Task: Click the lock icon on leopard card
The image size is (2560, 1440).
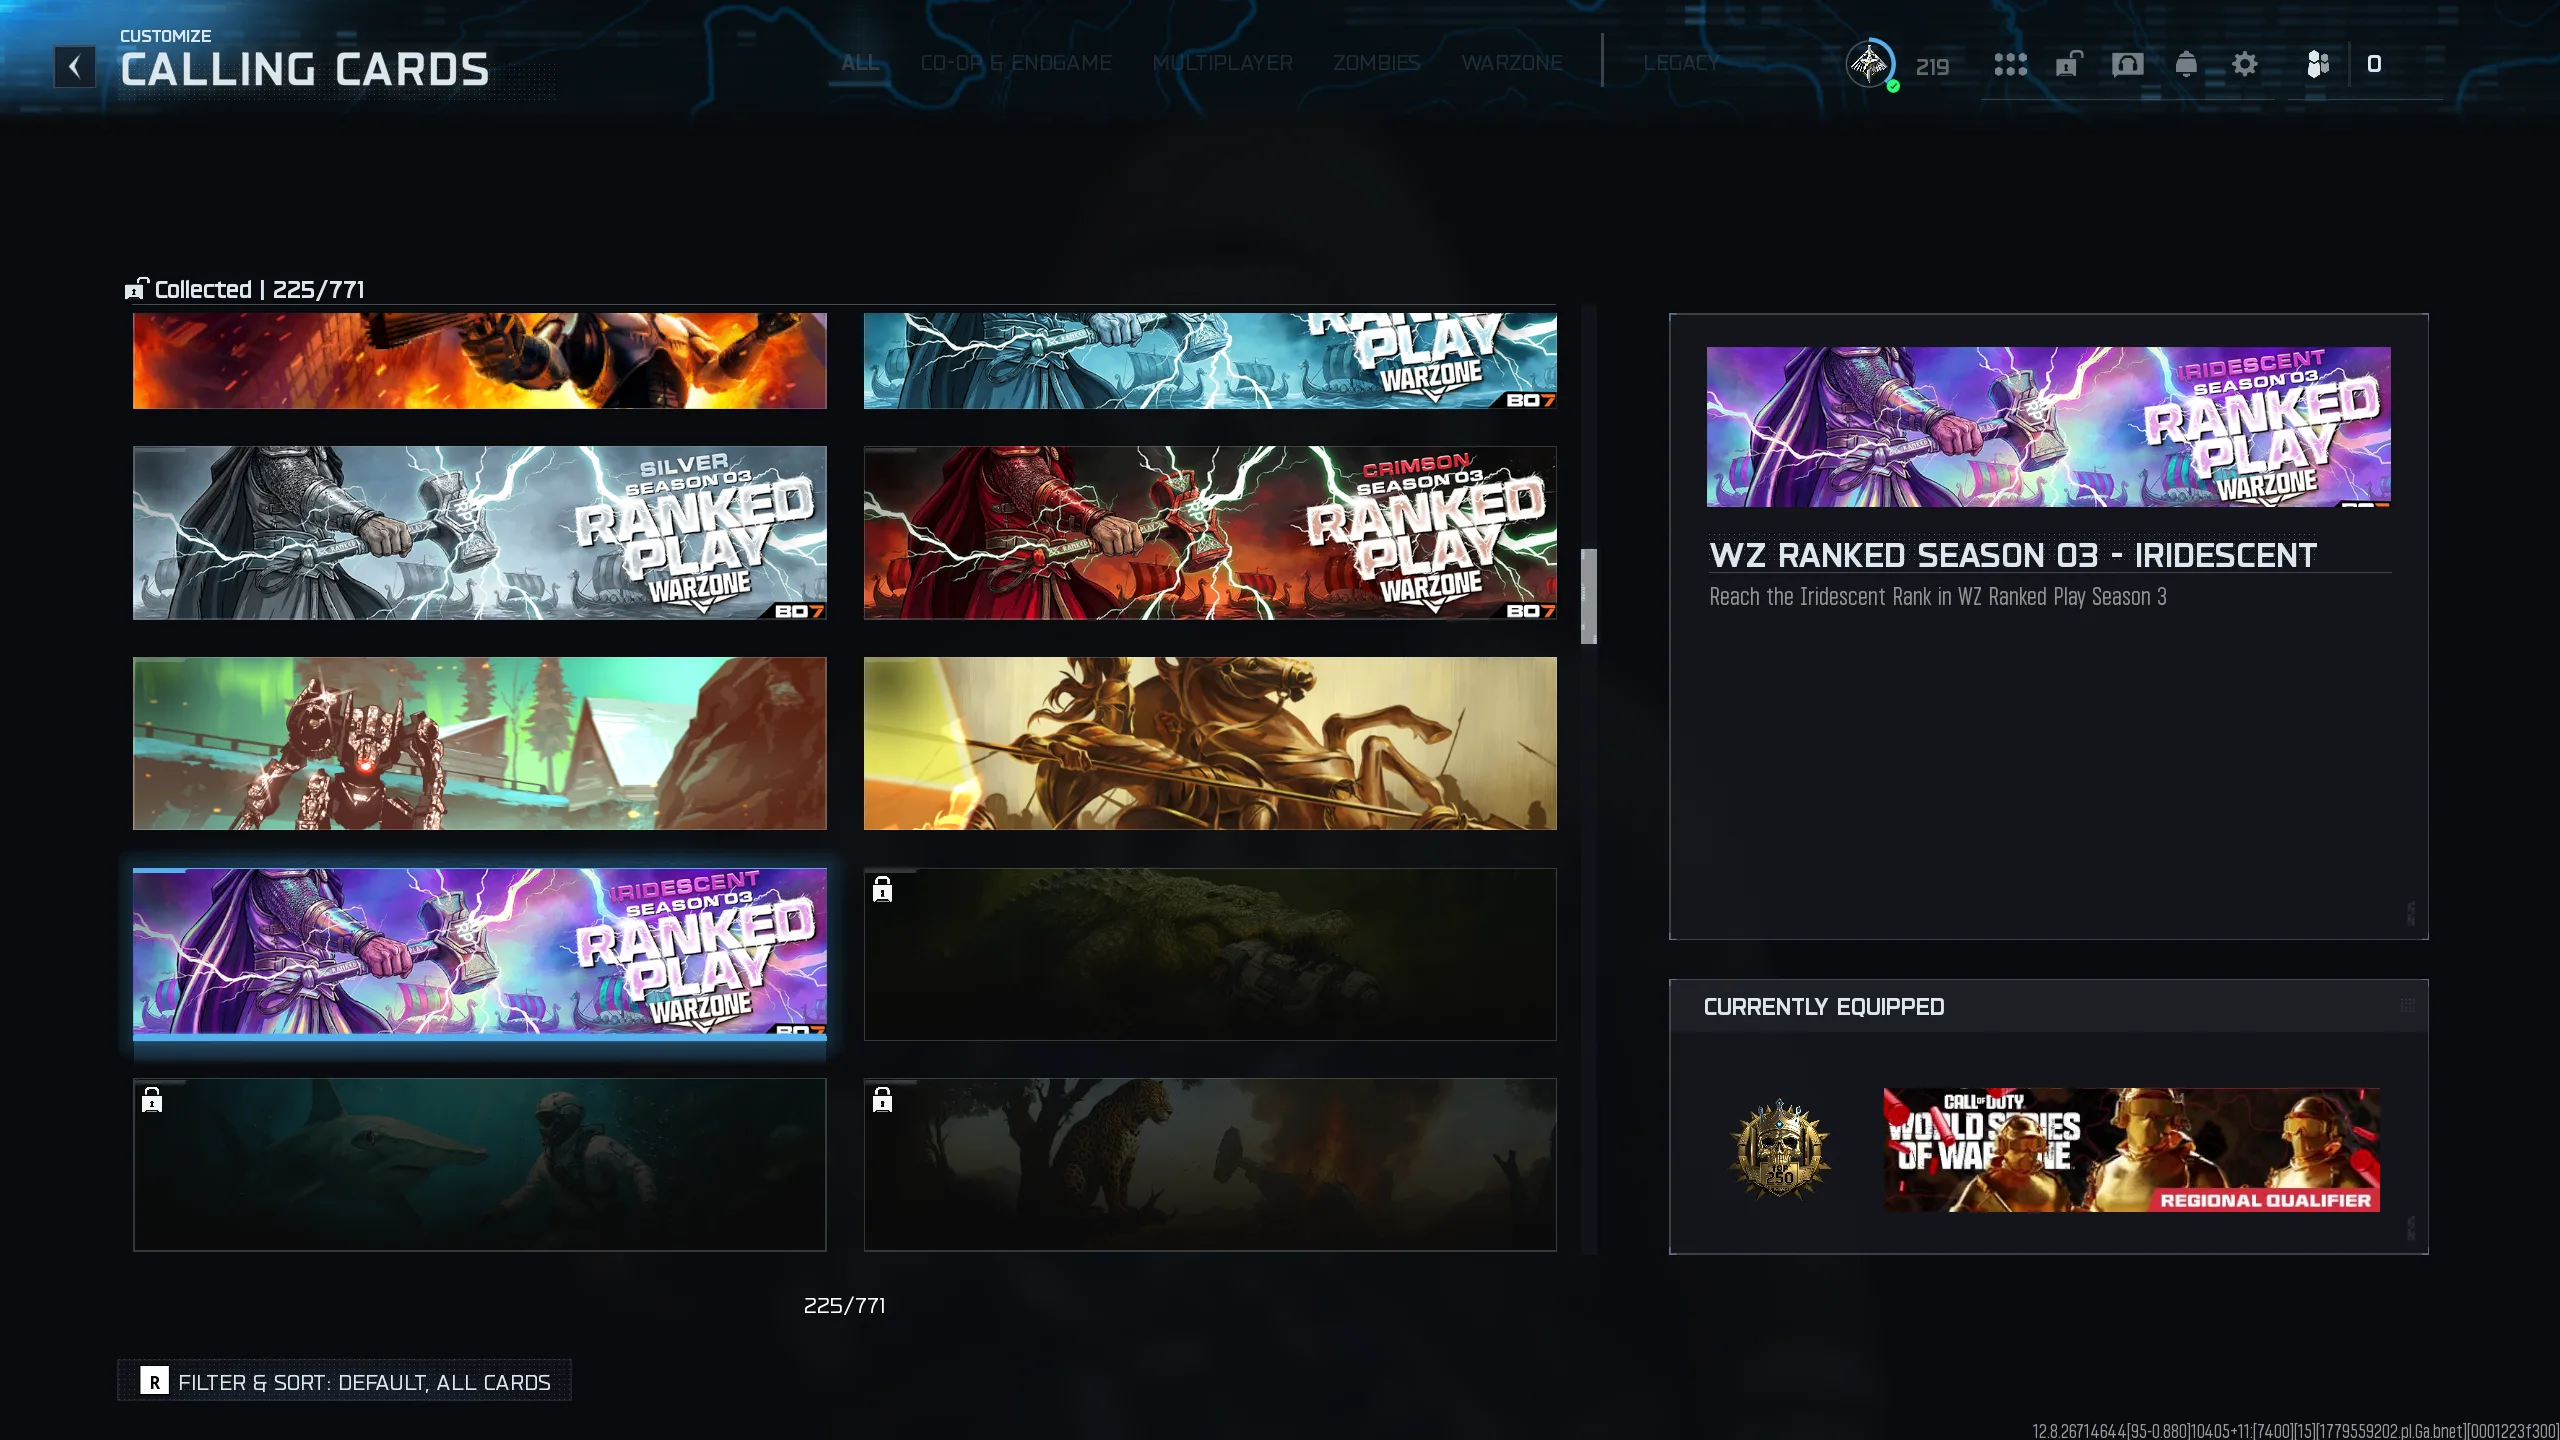Action: (x=882, y=1100)
